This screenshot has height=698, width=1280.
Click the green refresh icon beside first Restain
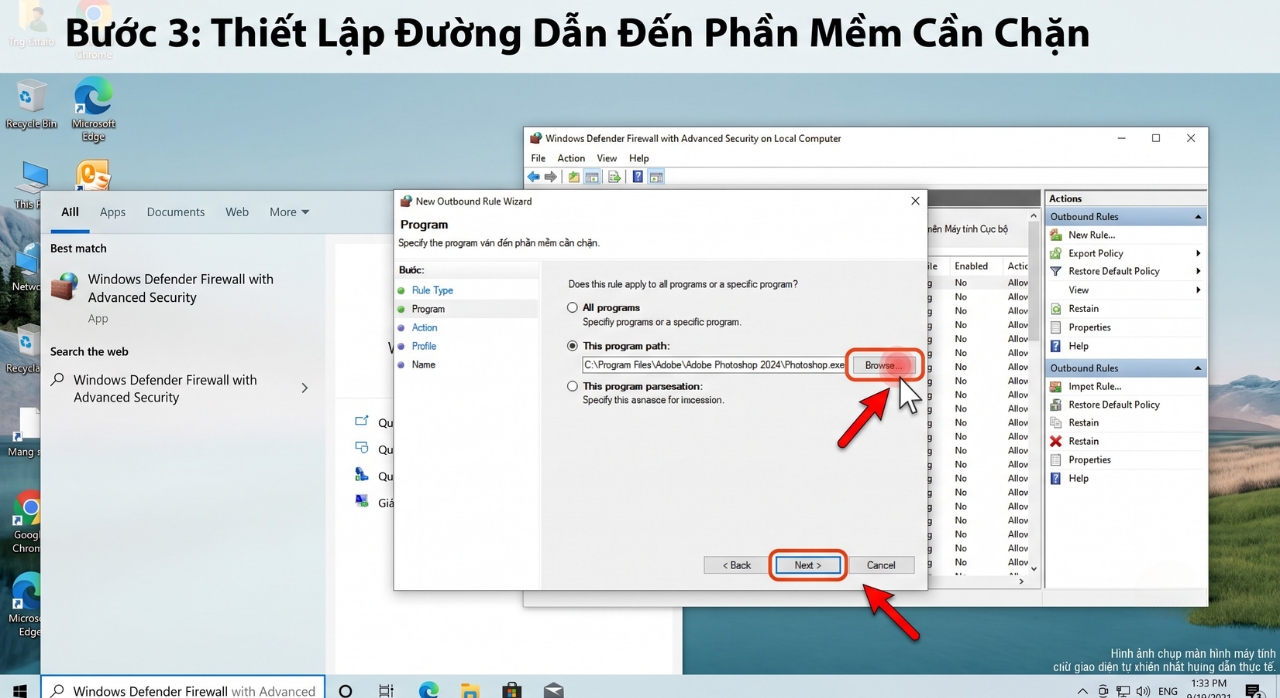[1056, 308]
